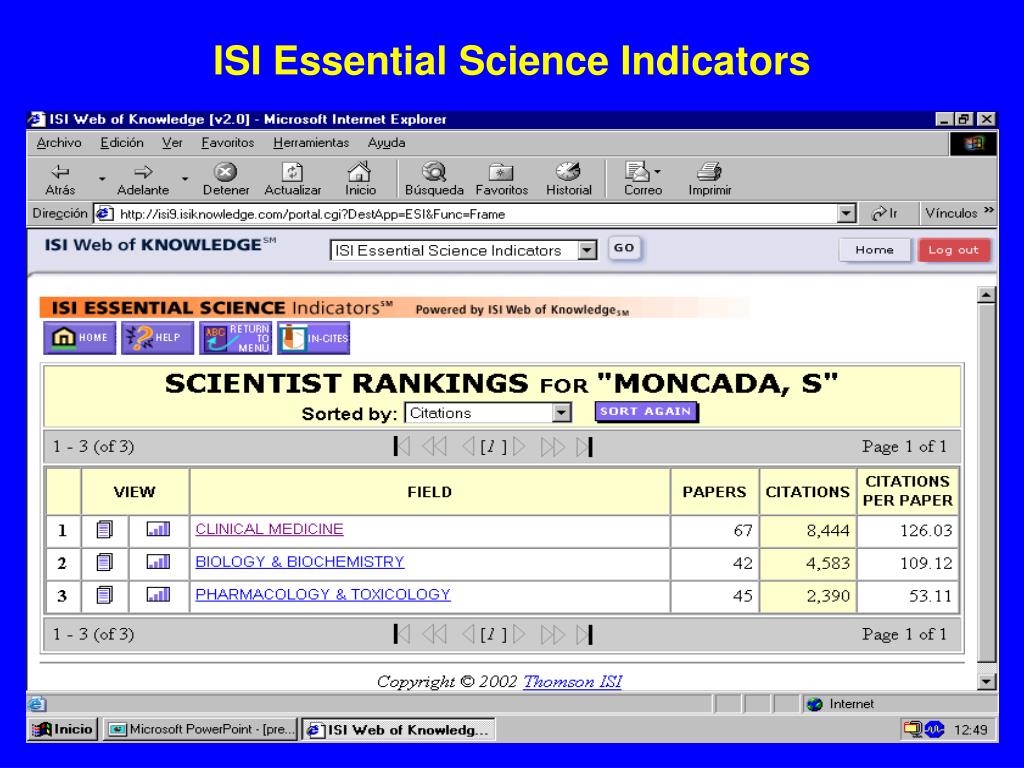
Task: Jump to last page in top pager
Action: coord(584,447)
